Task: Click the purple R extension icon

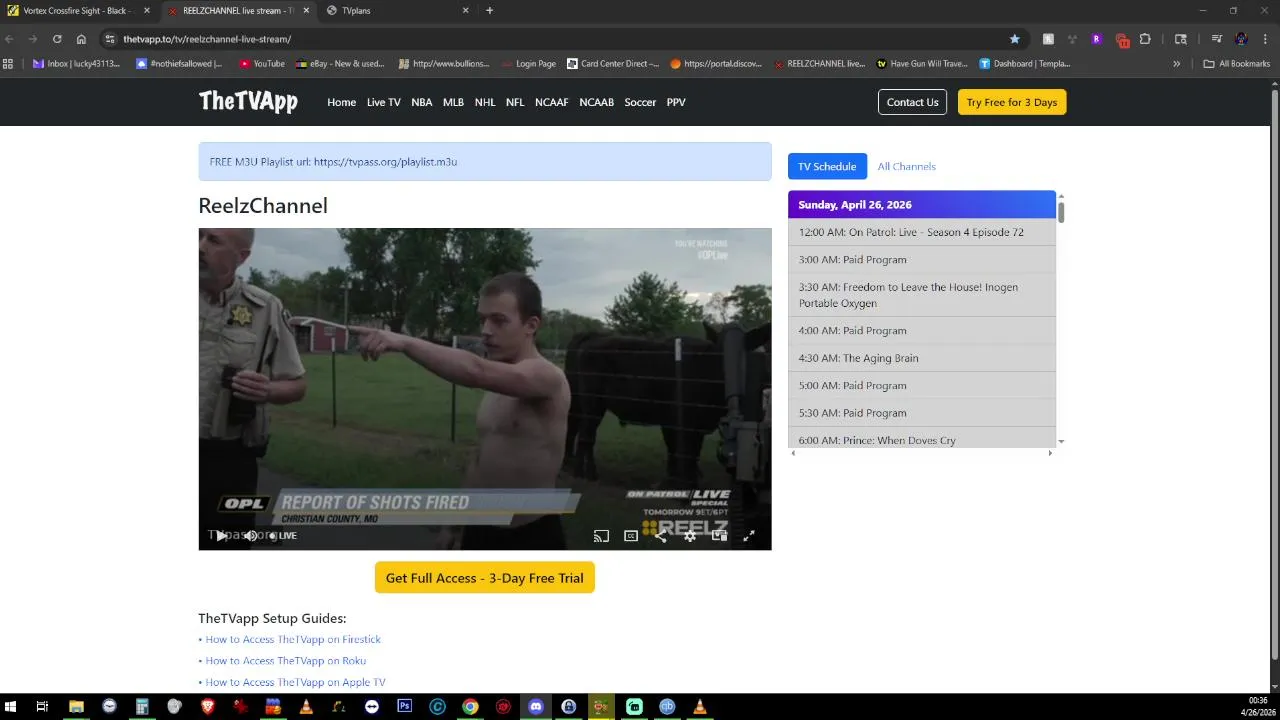Action: coord(1097,39)
